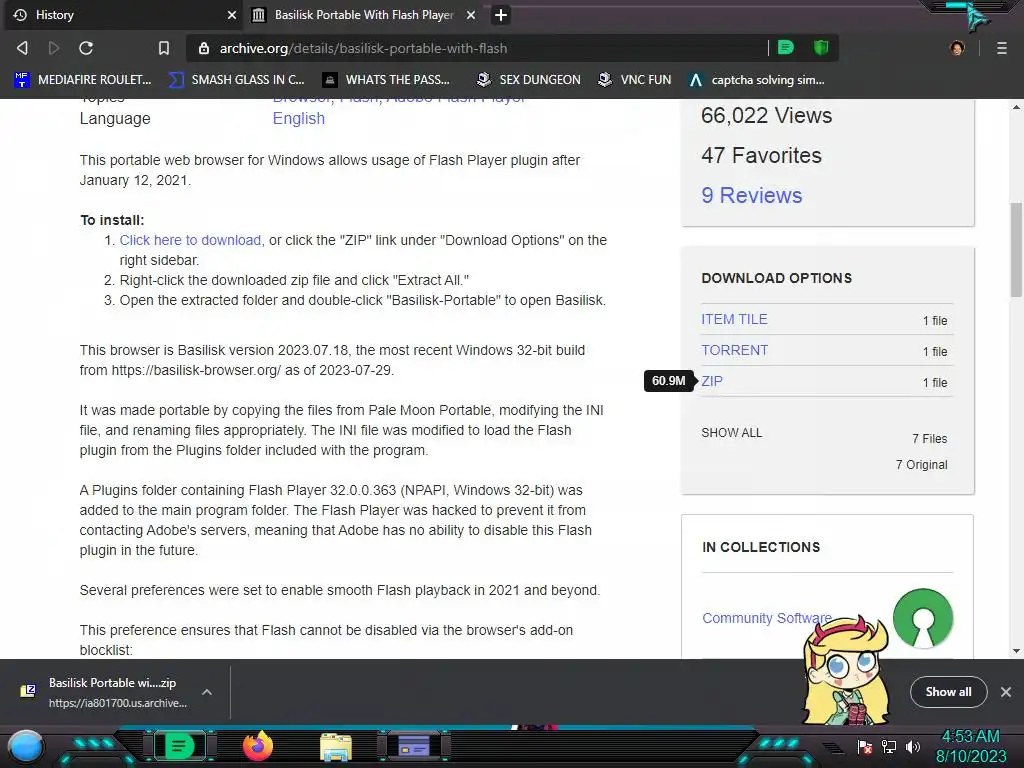
Task: Open a new tab with plus button
Action: coord(501,15)
